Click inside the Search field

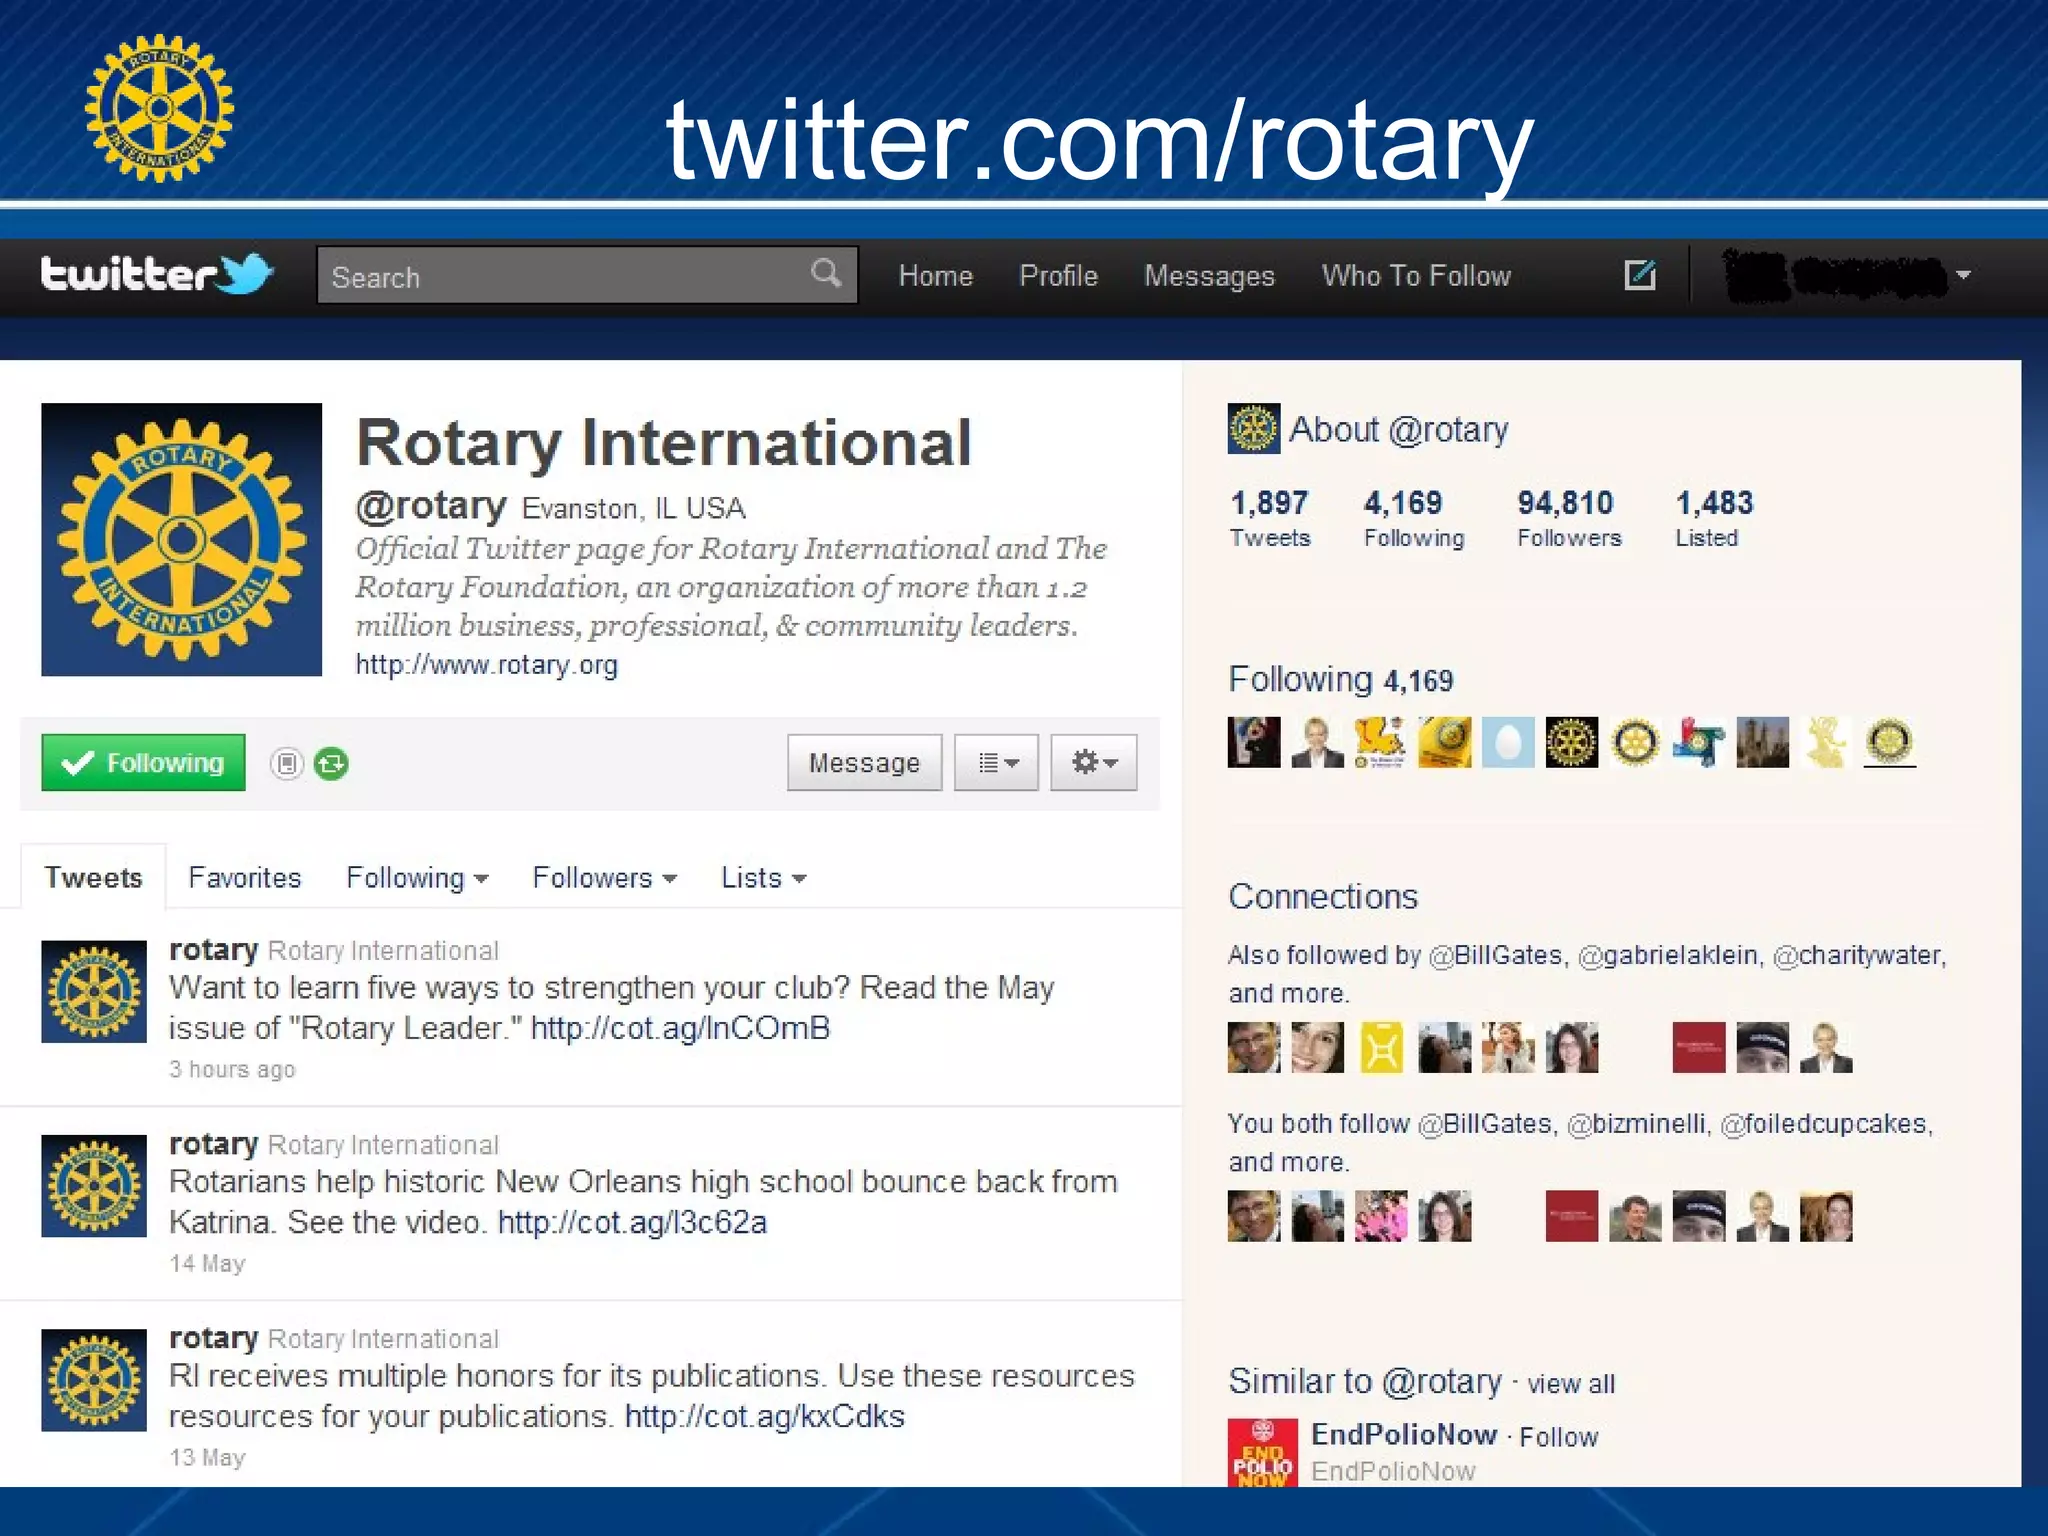click(587, 275)
